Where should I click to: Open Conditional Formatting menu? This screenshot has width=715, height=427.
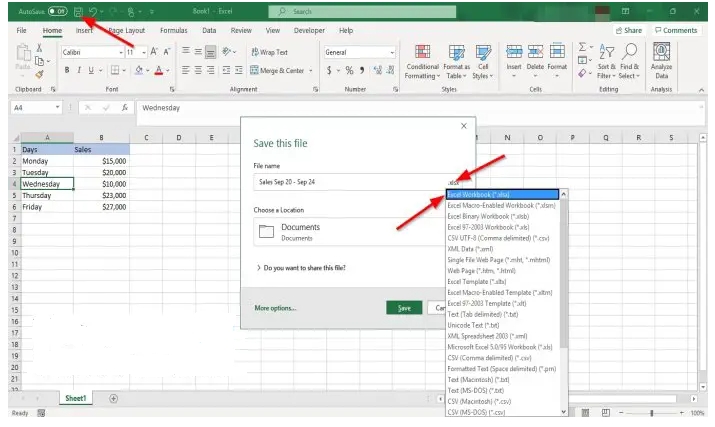click(x=422, y=62)
